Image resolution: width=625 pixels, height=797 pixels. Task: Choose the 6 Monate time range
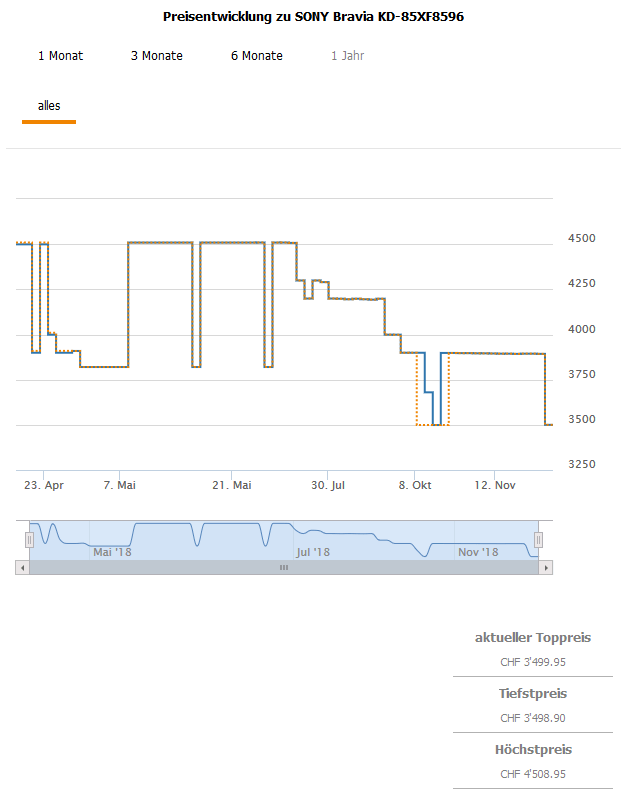coord(257,56)
